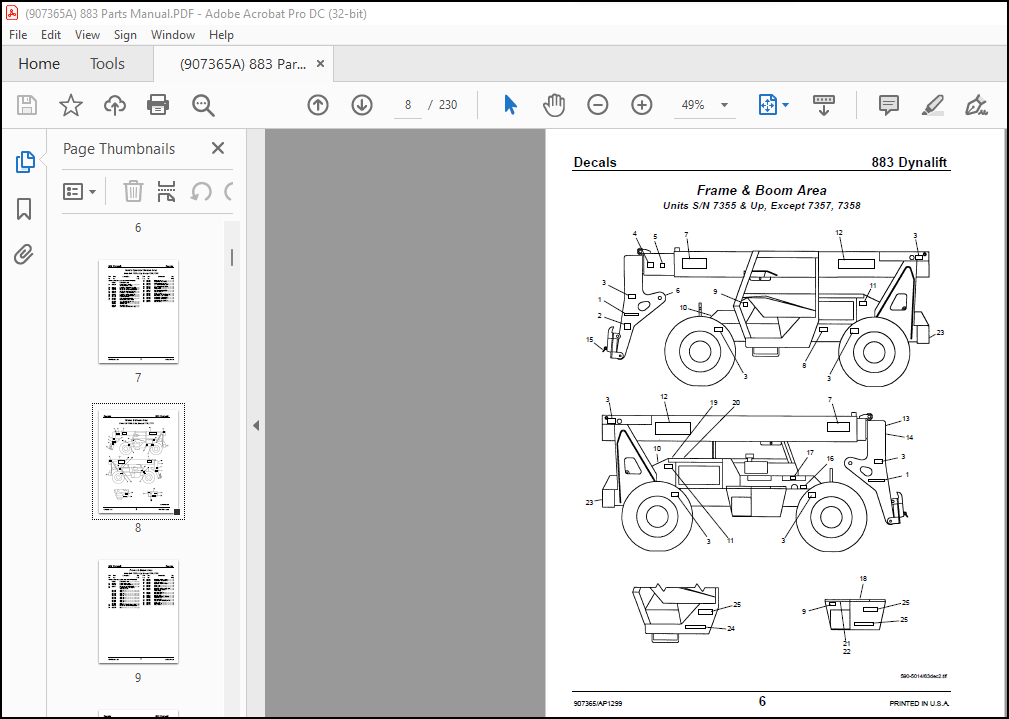Open the Sign menu
Image resolution: width=1009 pixels, height=719 pixels.
(x=125, y=35)
